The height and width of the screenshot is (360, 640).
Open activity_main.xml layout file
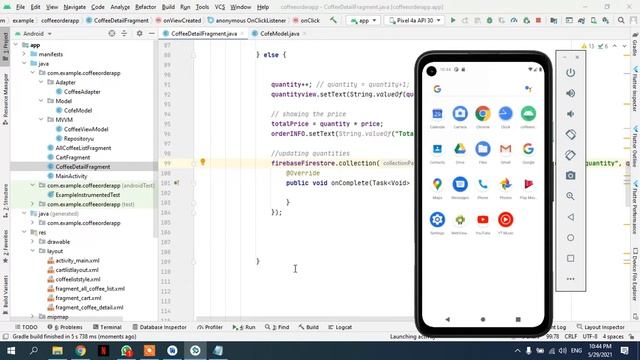tap(77, 260)
